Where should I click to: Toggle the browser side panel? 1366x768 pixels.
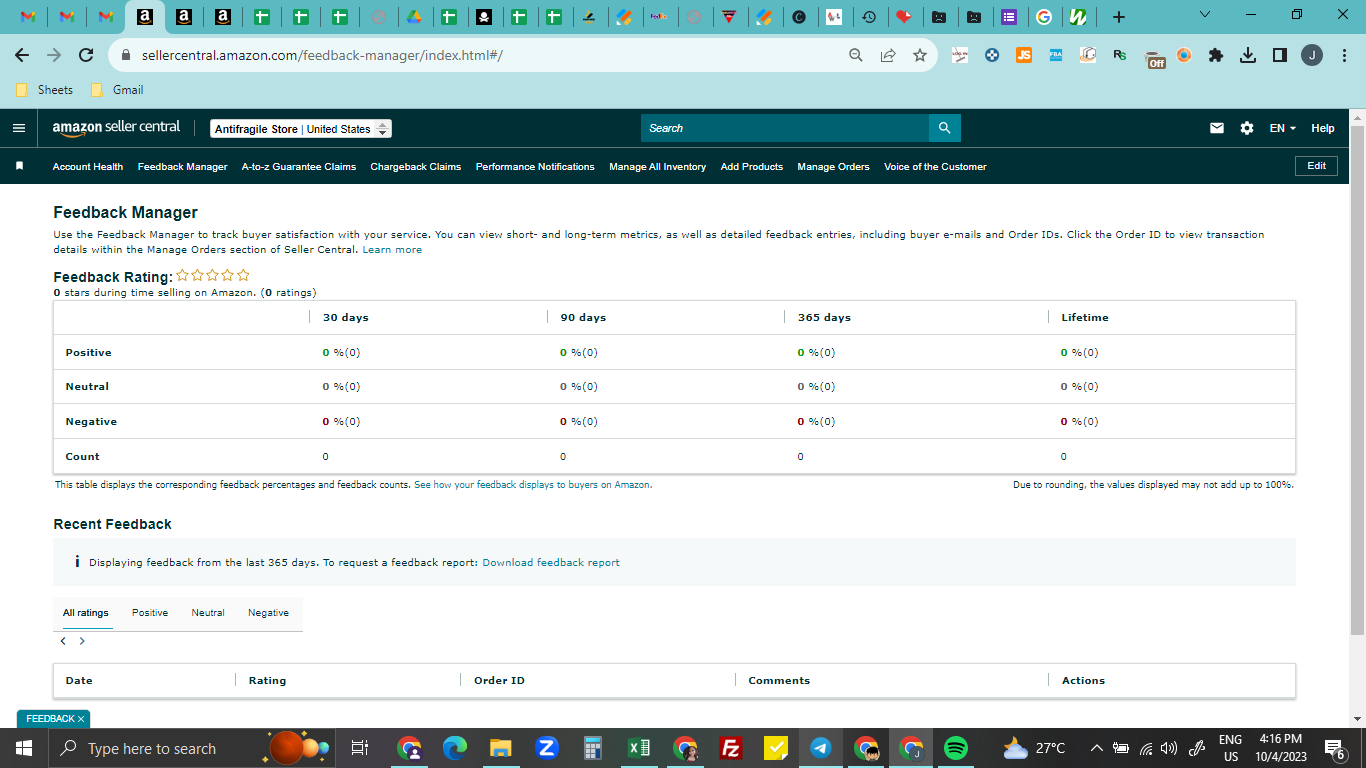point(1280,55)
